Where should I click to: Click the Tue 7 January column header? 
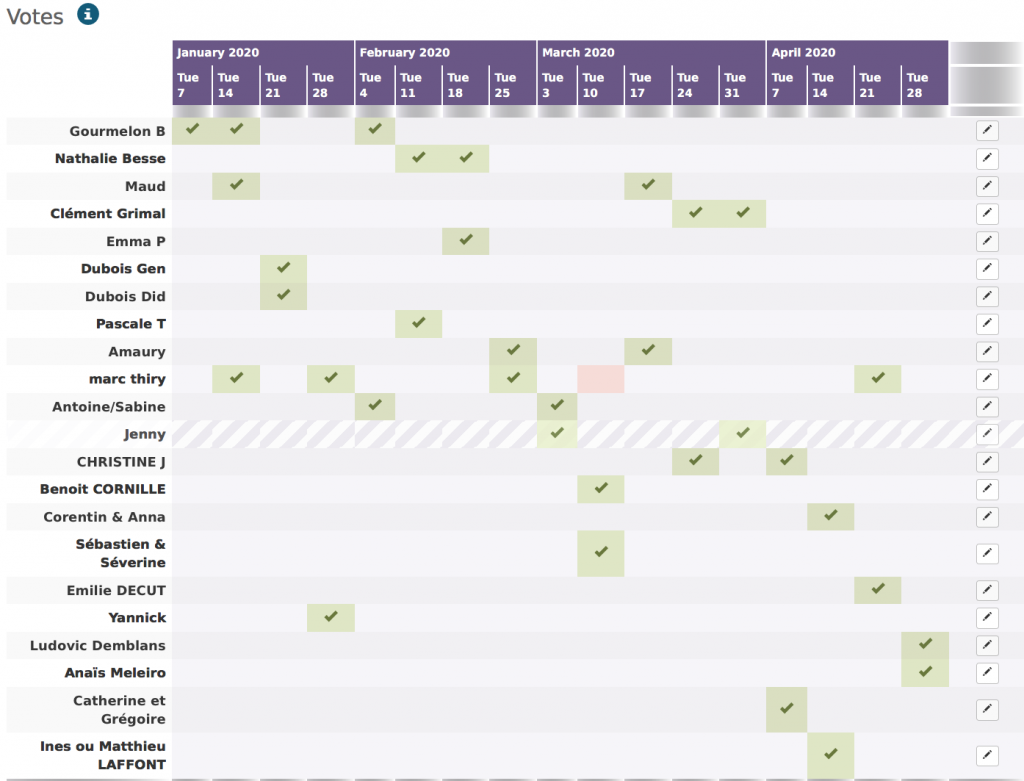click(x=192, y=85)
